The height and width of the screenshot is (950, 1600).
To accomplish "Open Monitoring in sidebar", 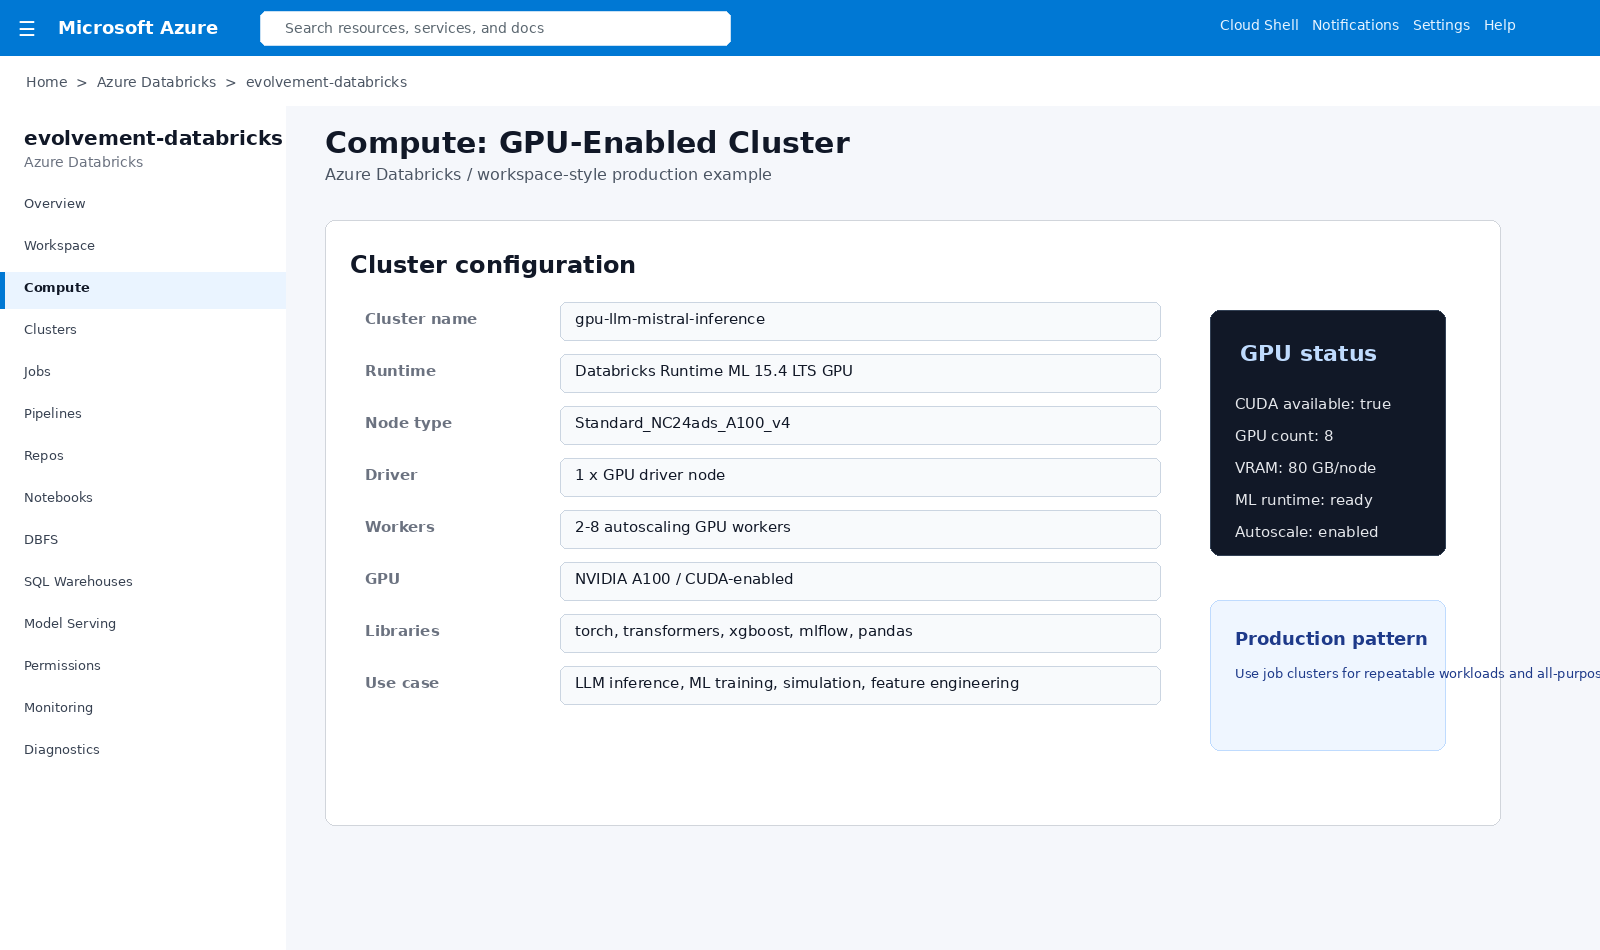I will 143,708.
